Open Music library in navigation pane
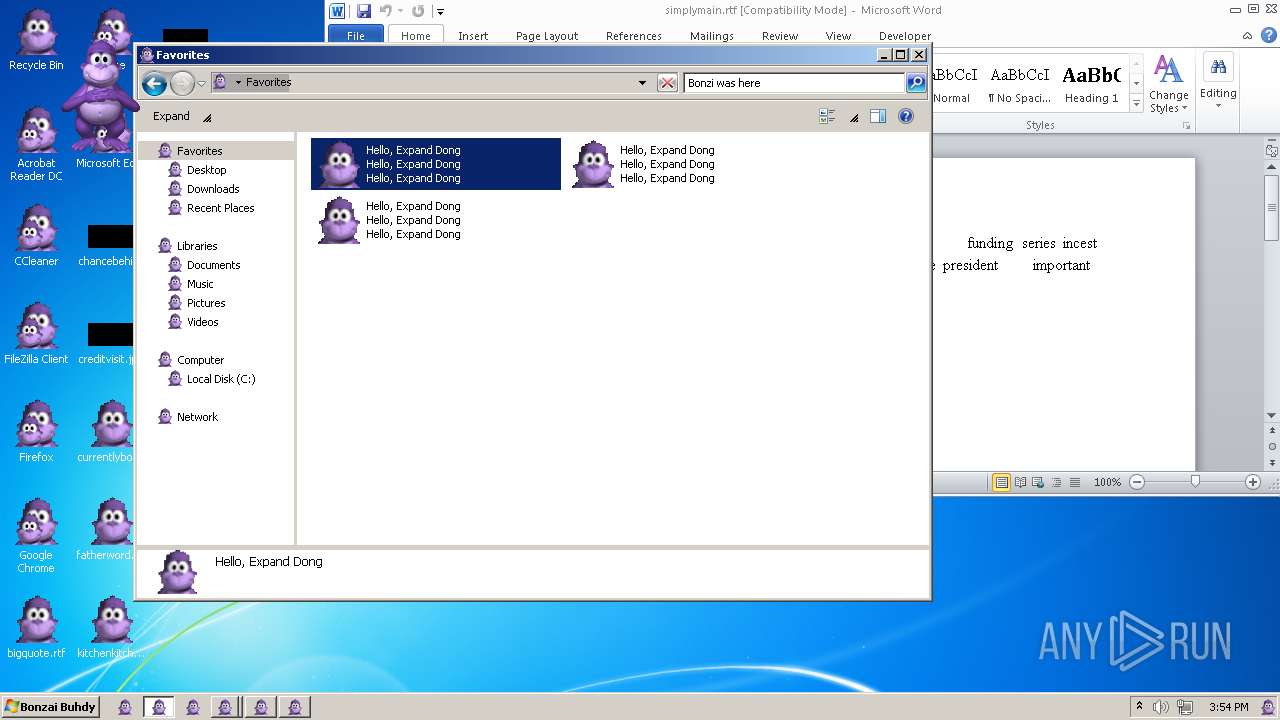The height and width of the screenshot is (720, 1280). [x=200, y=284]
